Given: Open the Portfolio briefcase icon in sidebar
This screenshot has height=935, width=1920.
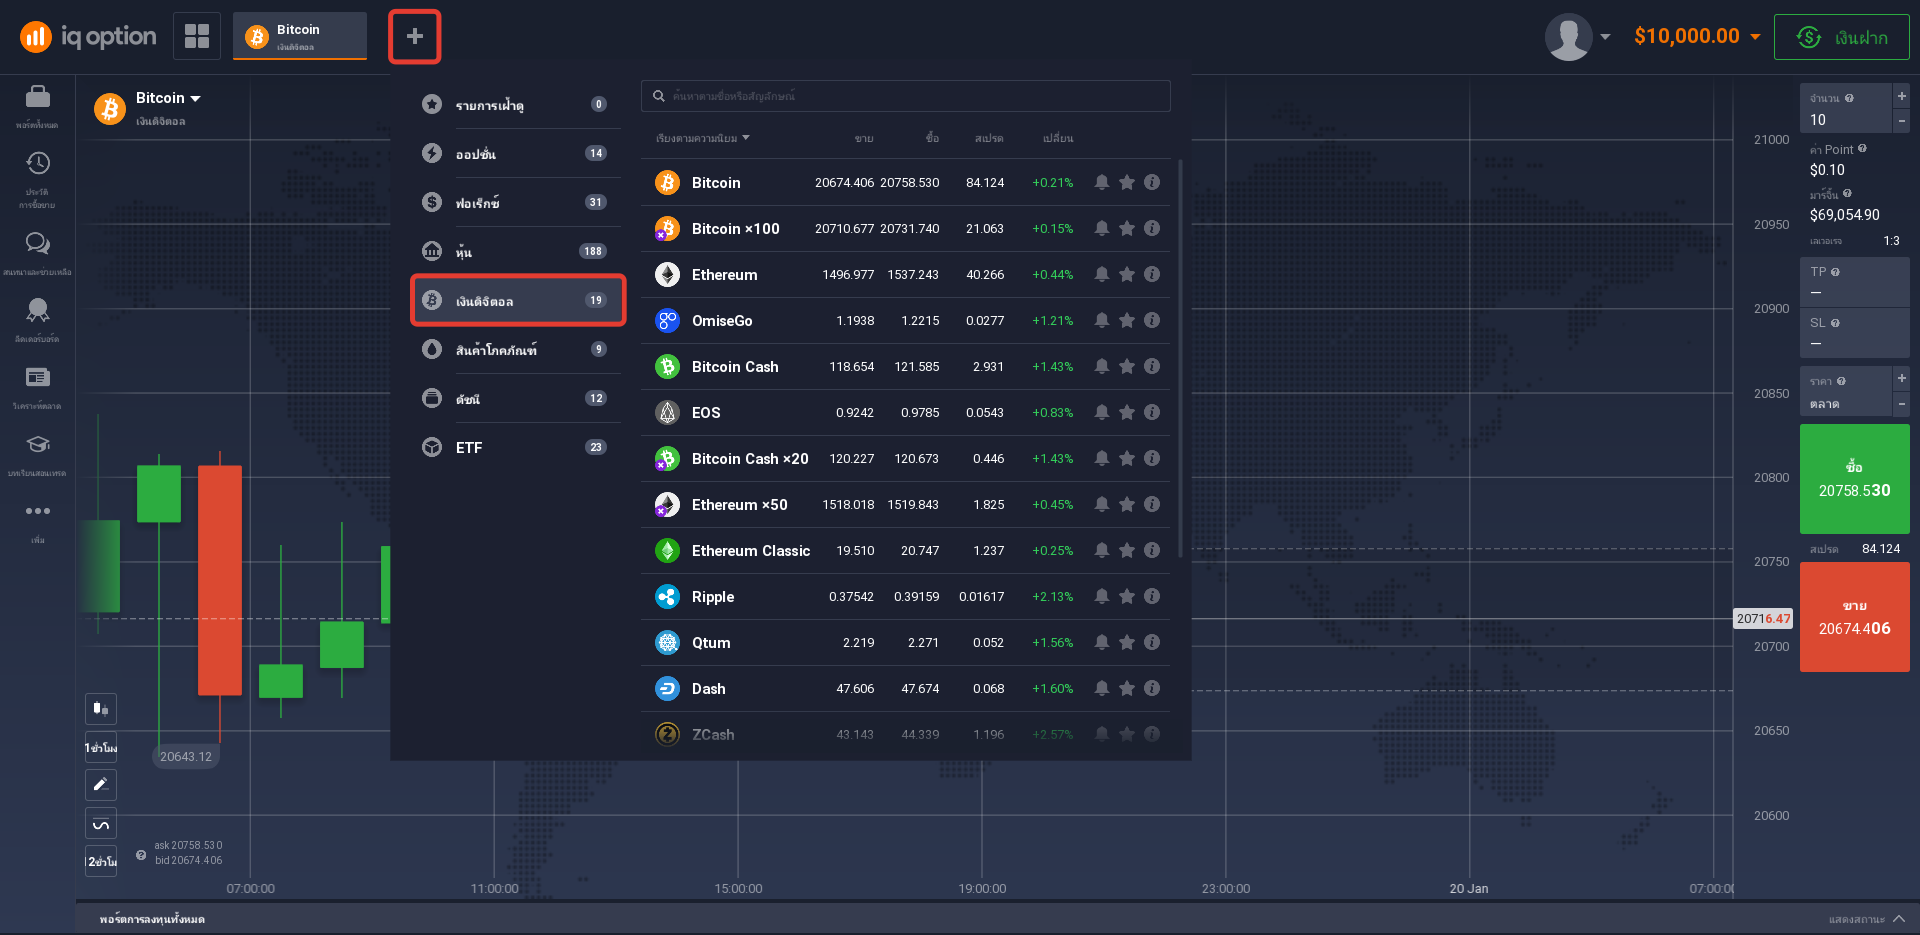Looking at the screenshot, I should (x=38, y=97).
